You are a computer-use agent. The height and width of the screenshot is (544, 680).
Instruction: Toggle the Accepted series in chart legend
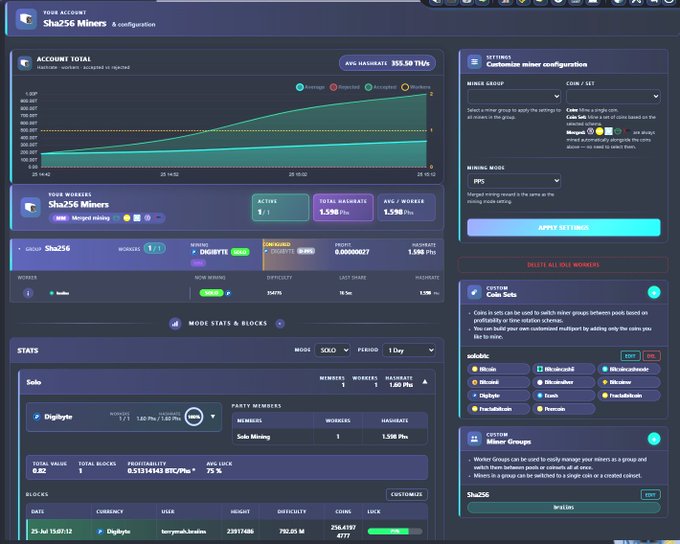381,87
